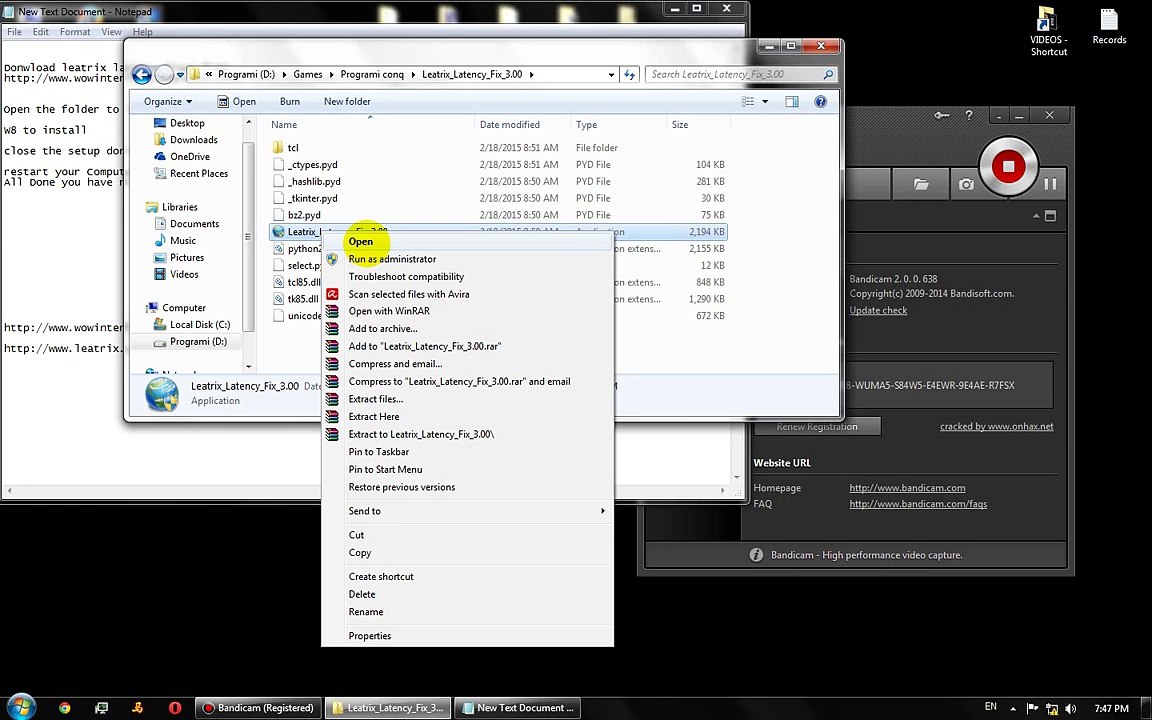Click Update check link in Bandicam
Viewport: 1152px width, 720px height.
coord(878,310)
